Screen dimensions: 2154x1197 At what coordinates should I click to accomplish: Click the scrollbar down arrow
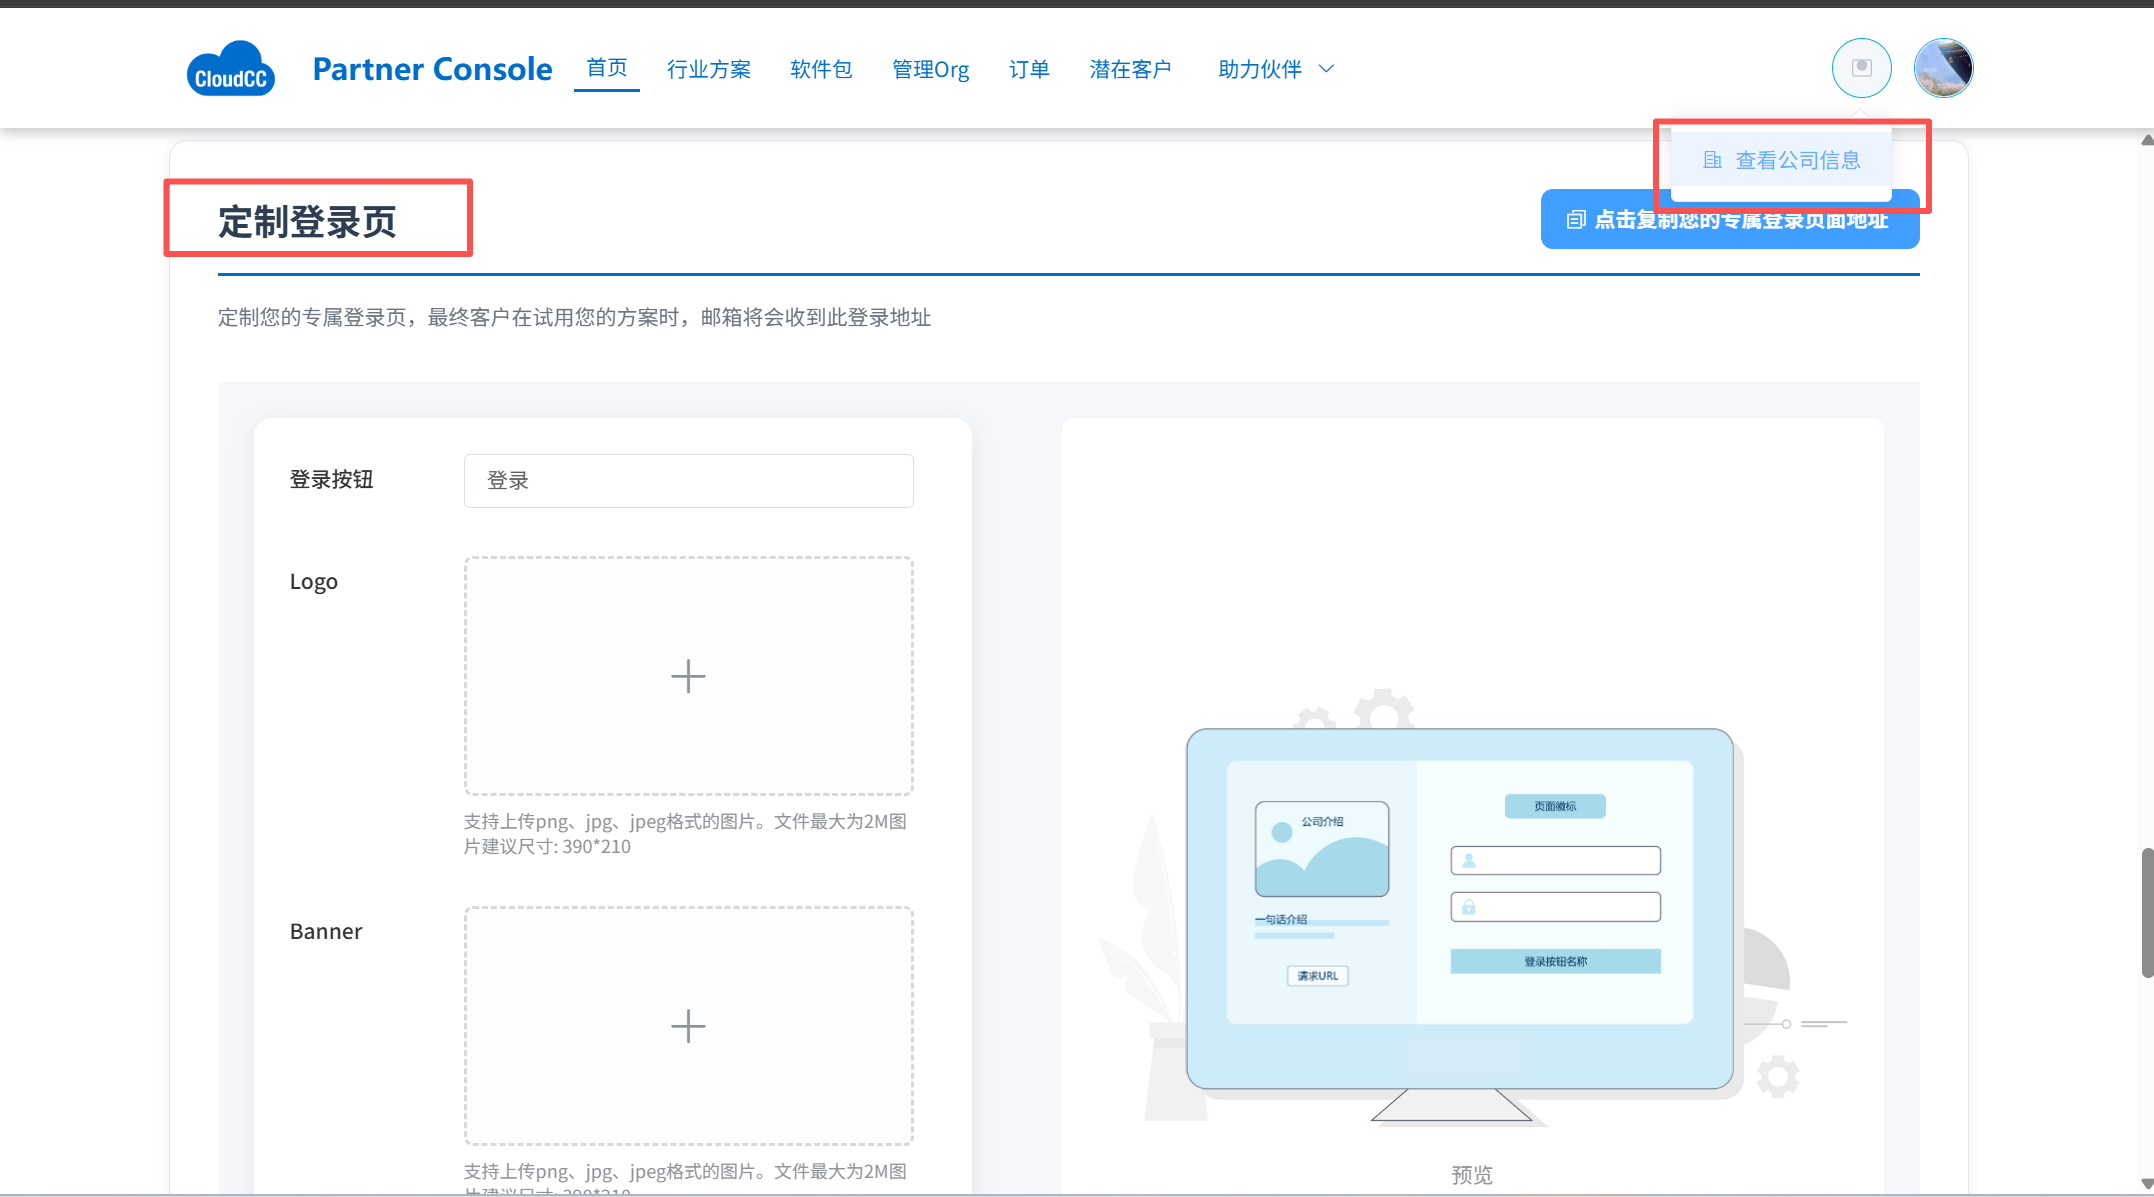[x=2146, y=1184]
